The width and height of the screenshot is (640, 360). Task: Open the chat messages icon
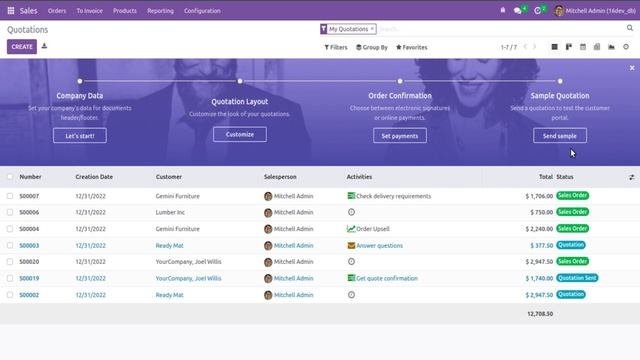[518, 11]
